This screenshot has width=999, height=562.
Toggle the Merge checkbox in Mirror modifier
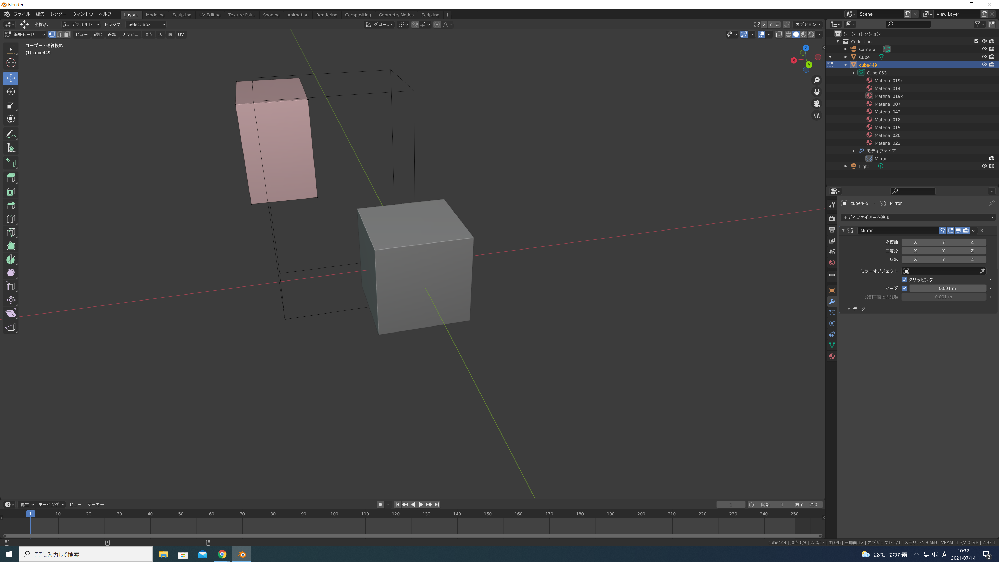tap(904, 288)
